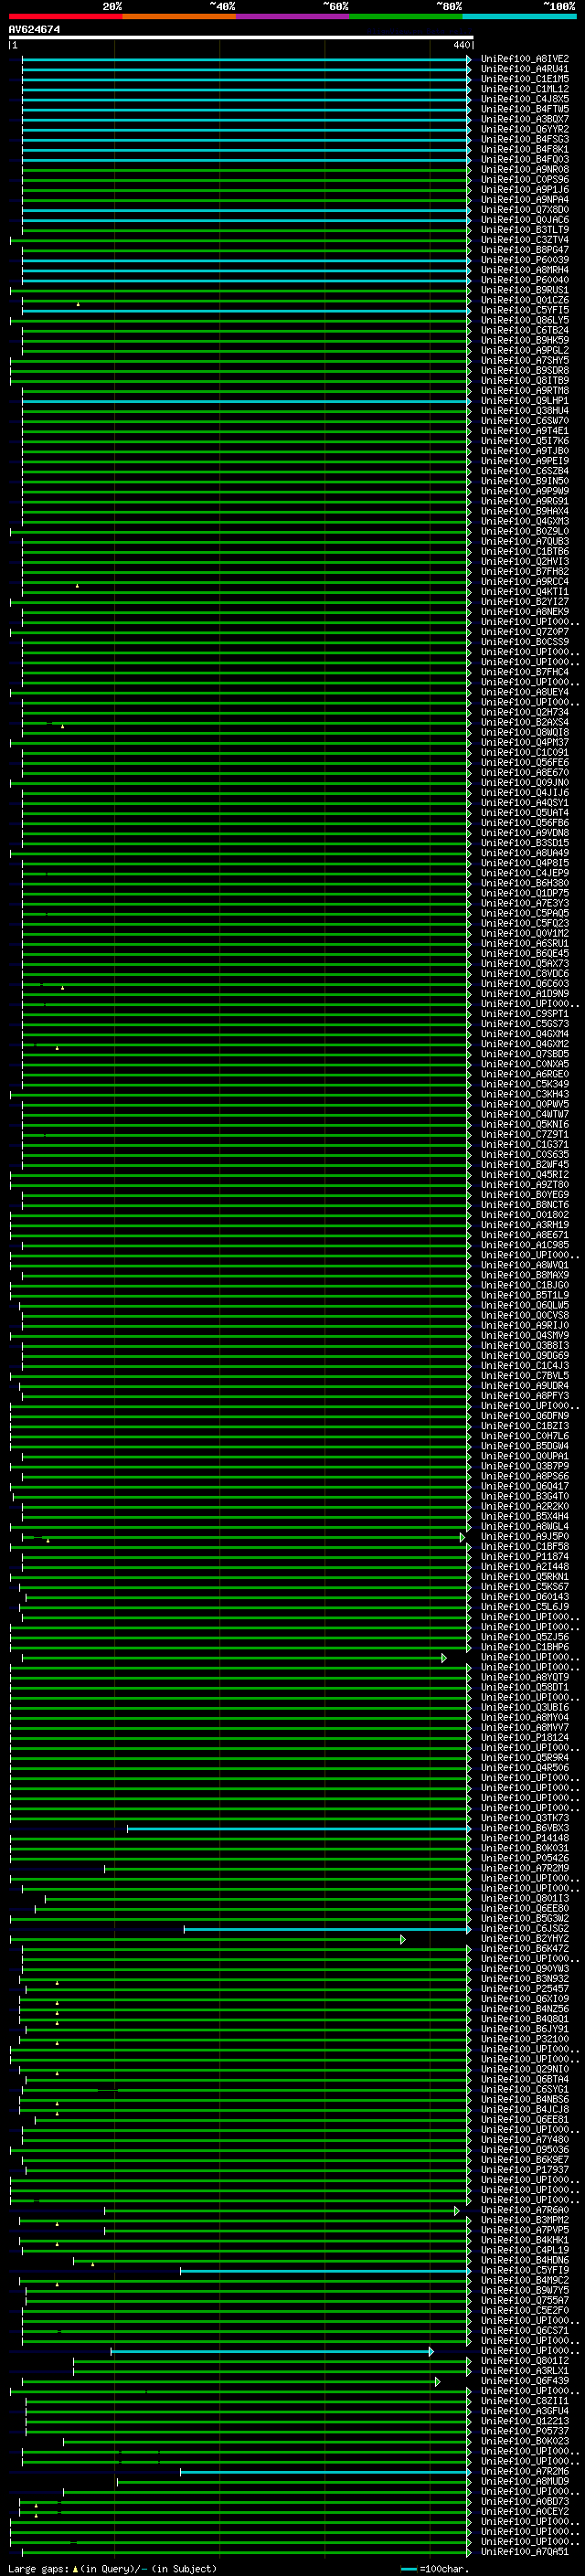585x2576 pixels.
Task: Click the cyan =100char. legend line
Action: point(408,2568)
